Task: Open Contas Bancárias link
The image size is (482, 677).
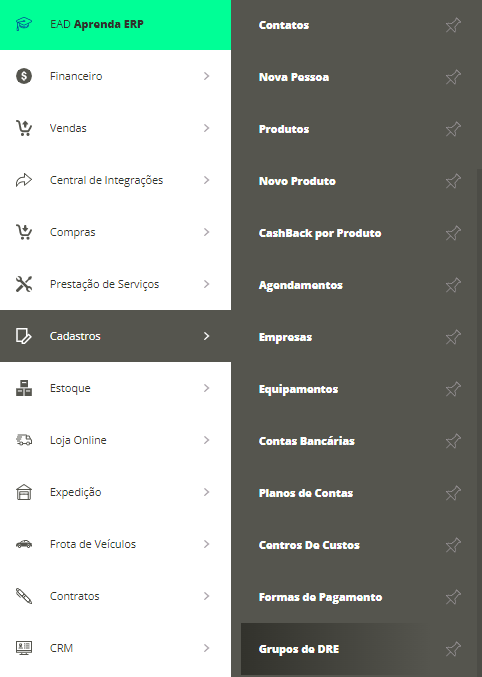Action: pyautogui.click(x=307, y=441)
